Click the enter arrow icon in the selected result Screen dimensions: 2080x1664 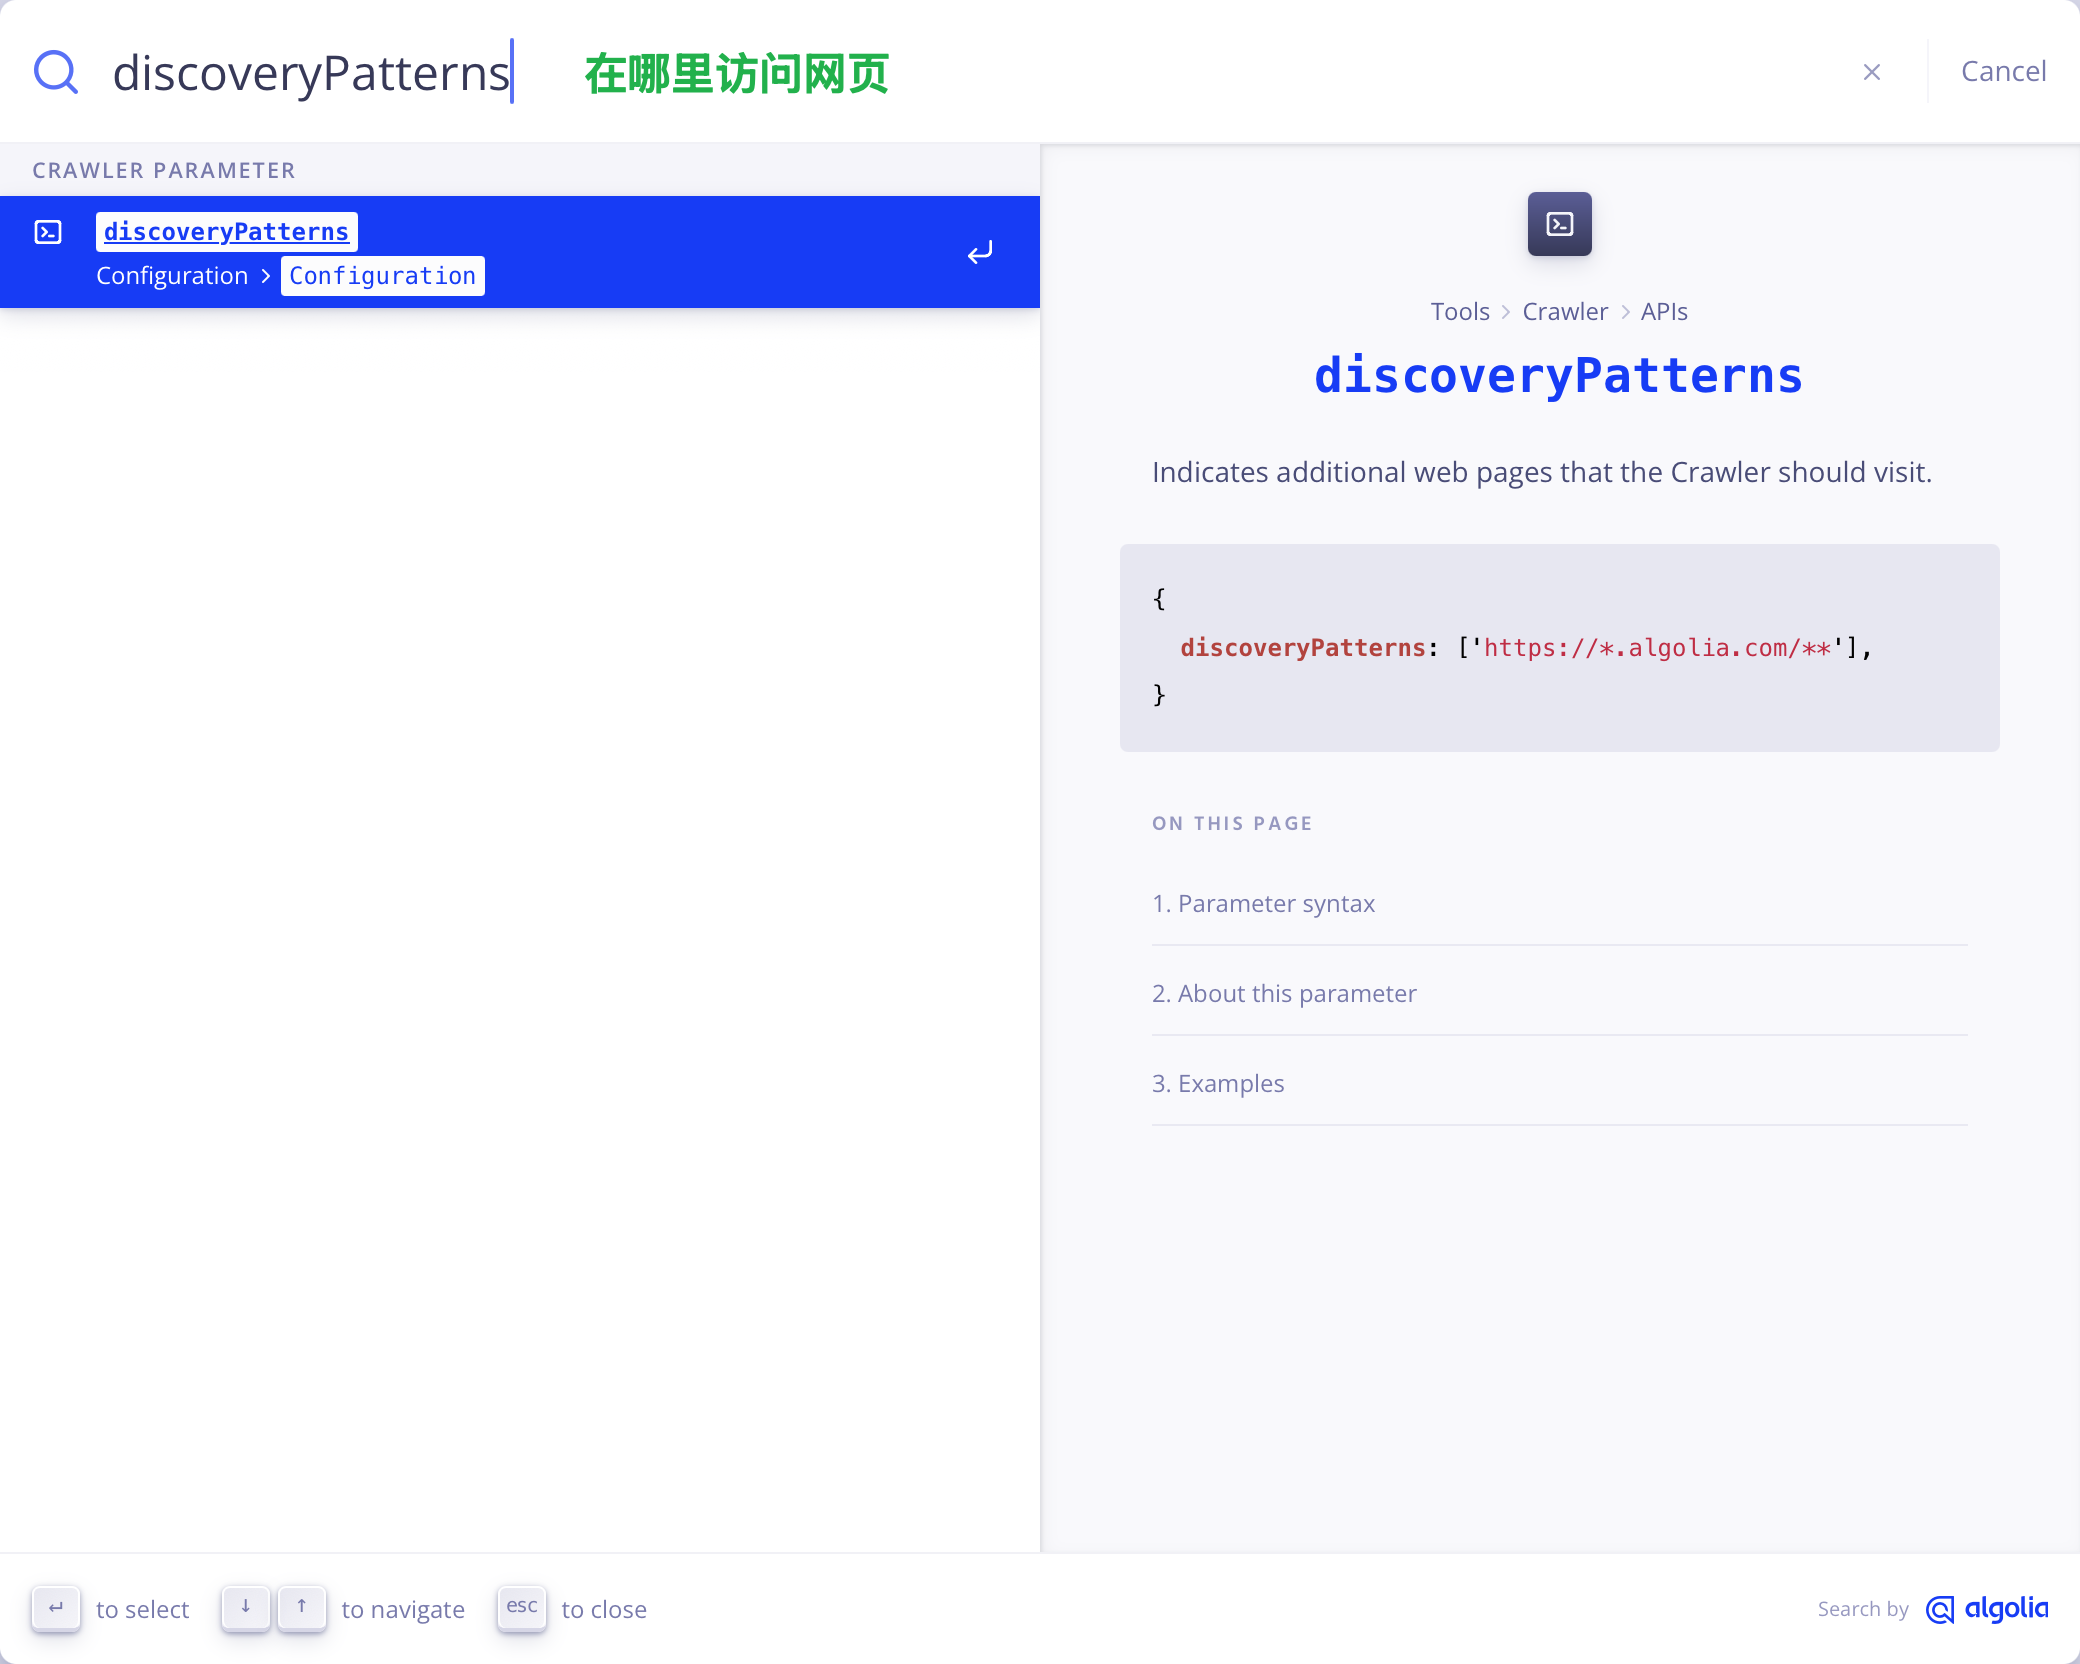980,252
